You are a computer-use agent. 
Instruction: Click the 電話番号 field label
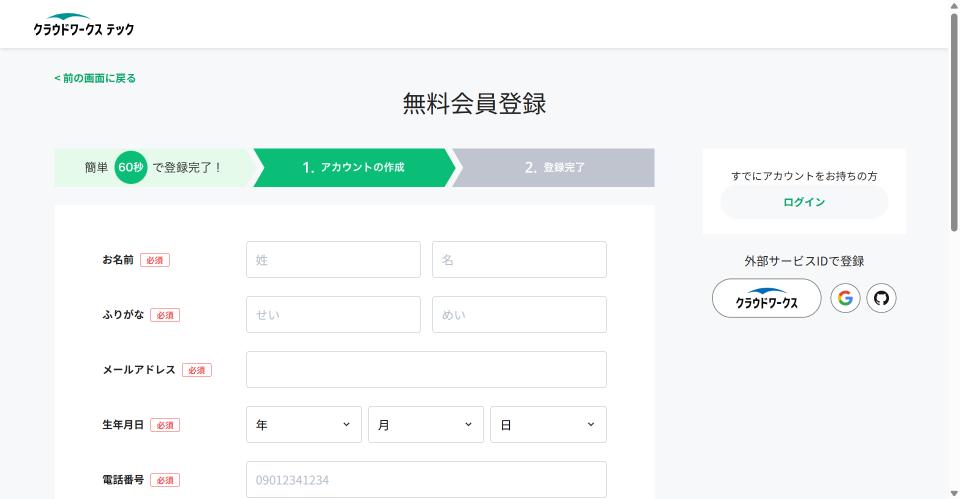tap(123, 479)
